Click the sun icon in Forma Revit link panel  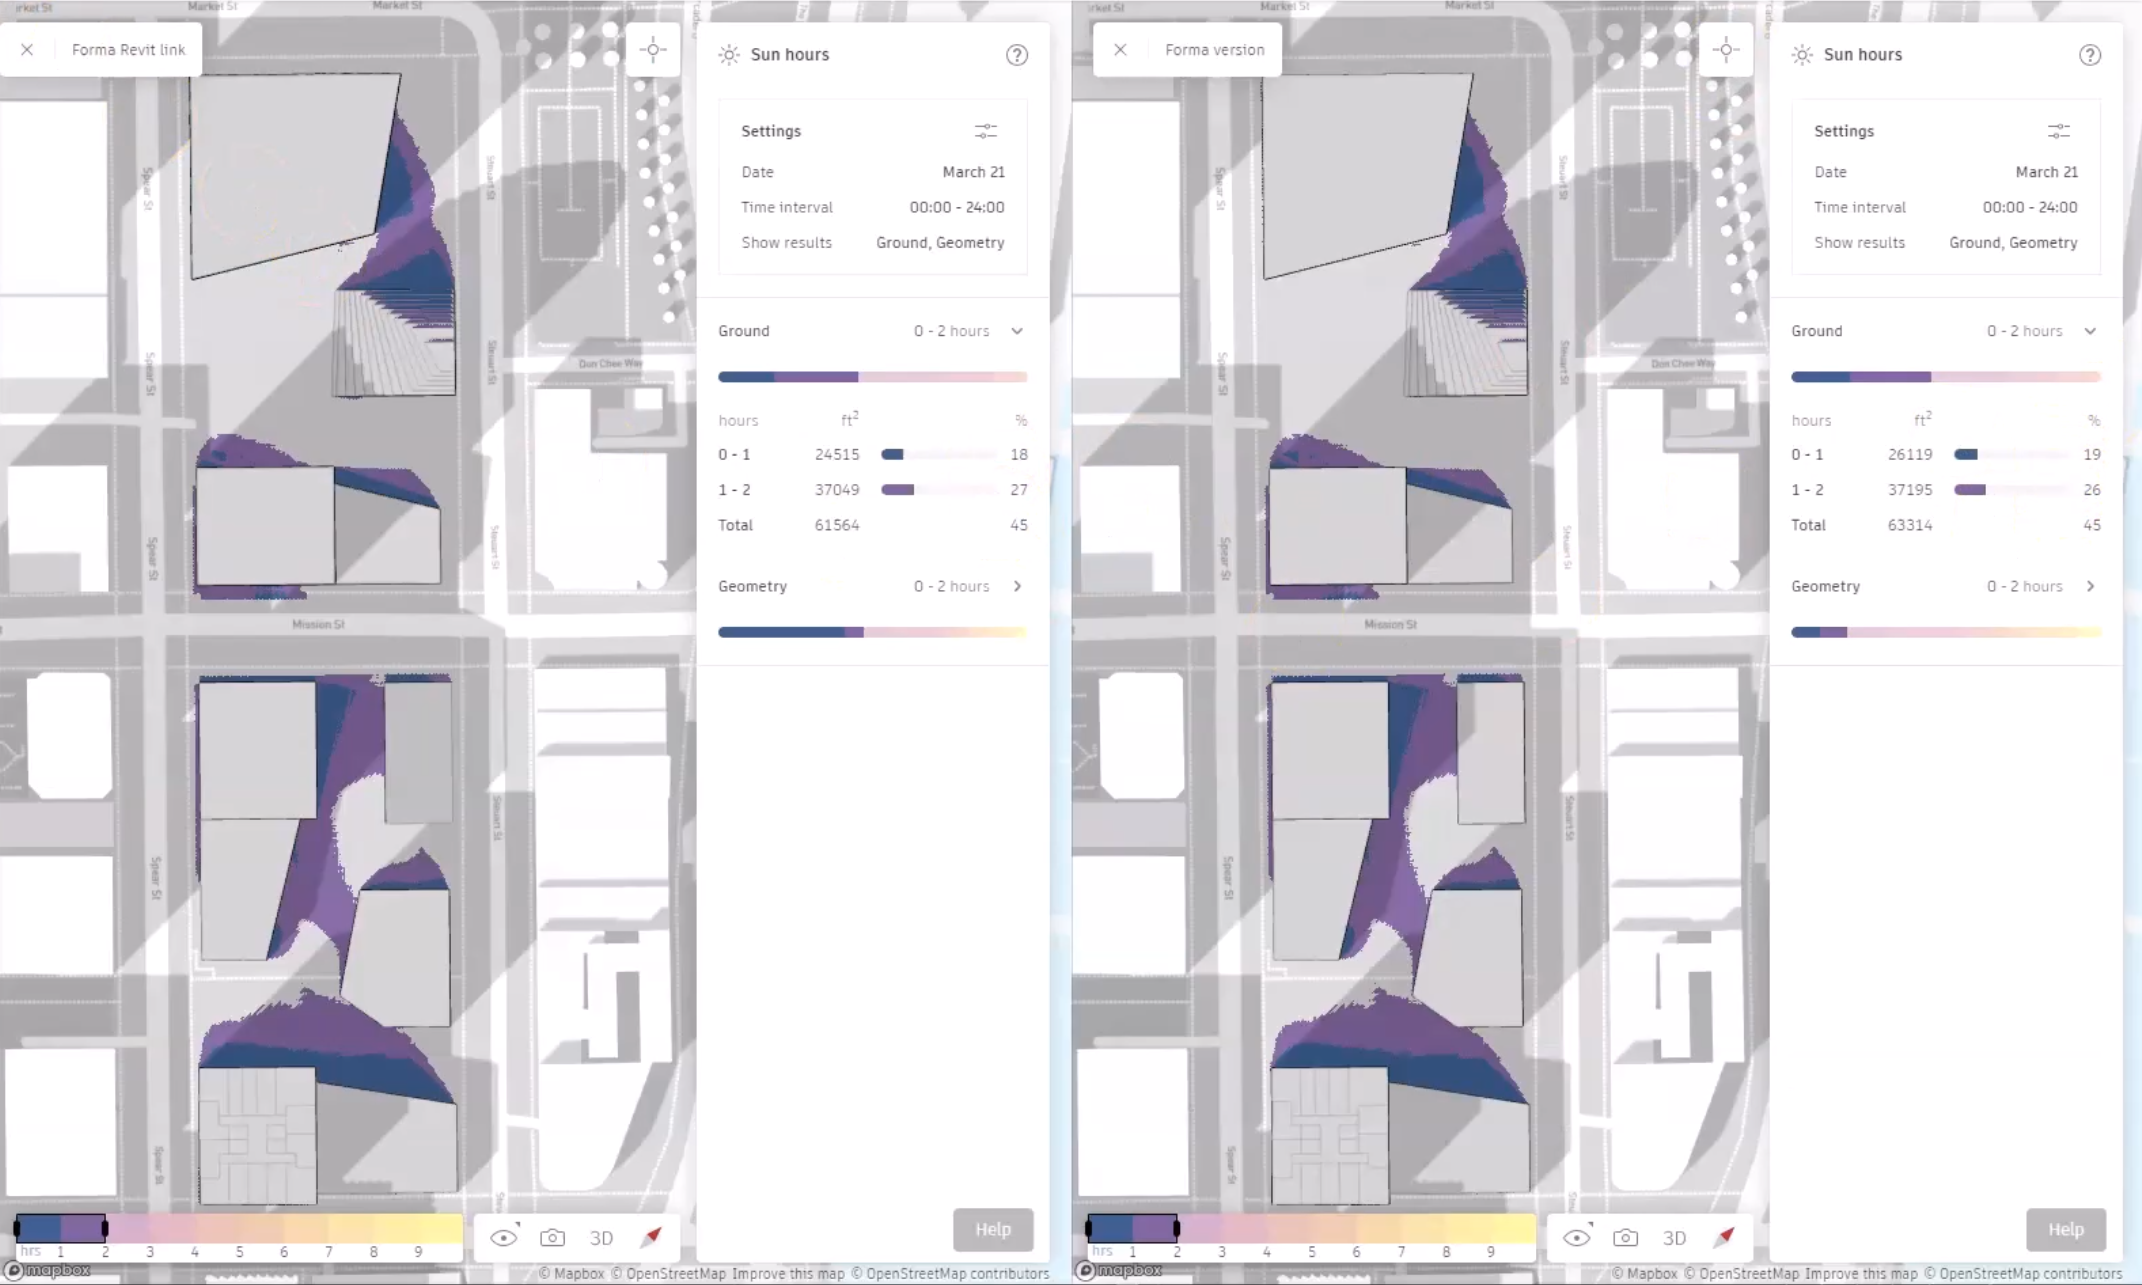729,55
